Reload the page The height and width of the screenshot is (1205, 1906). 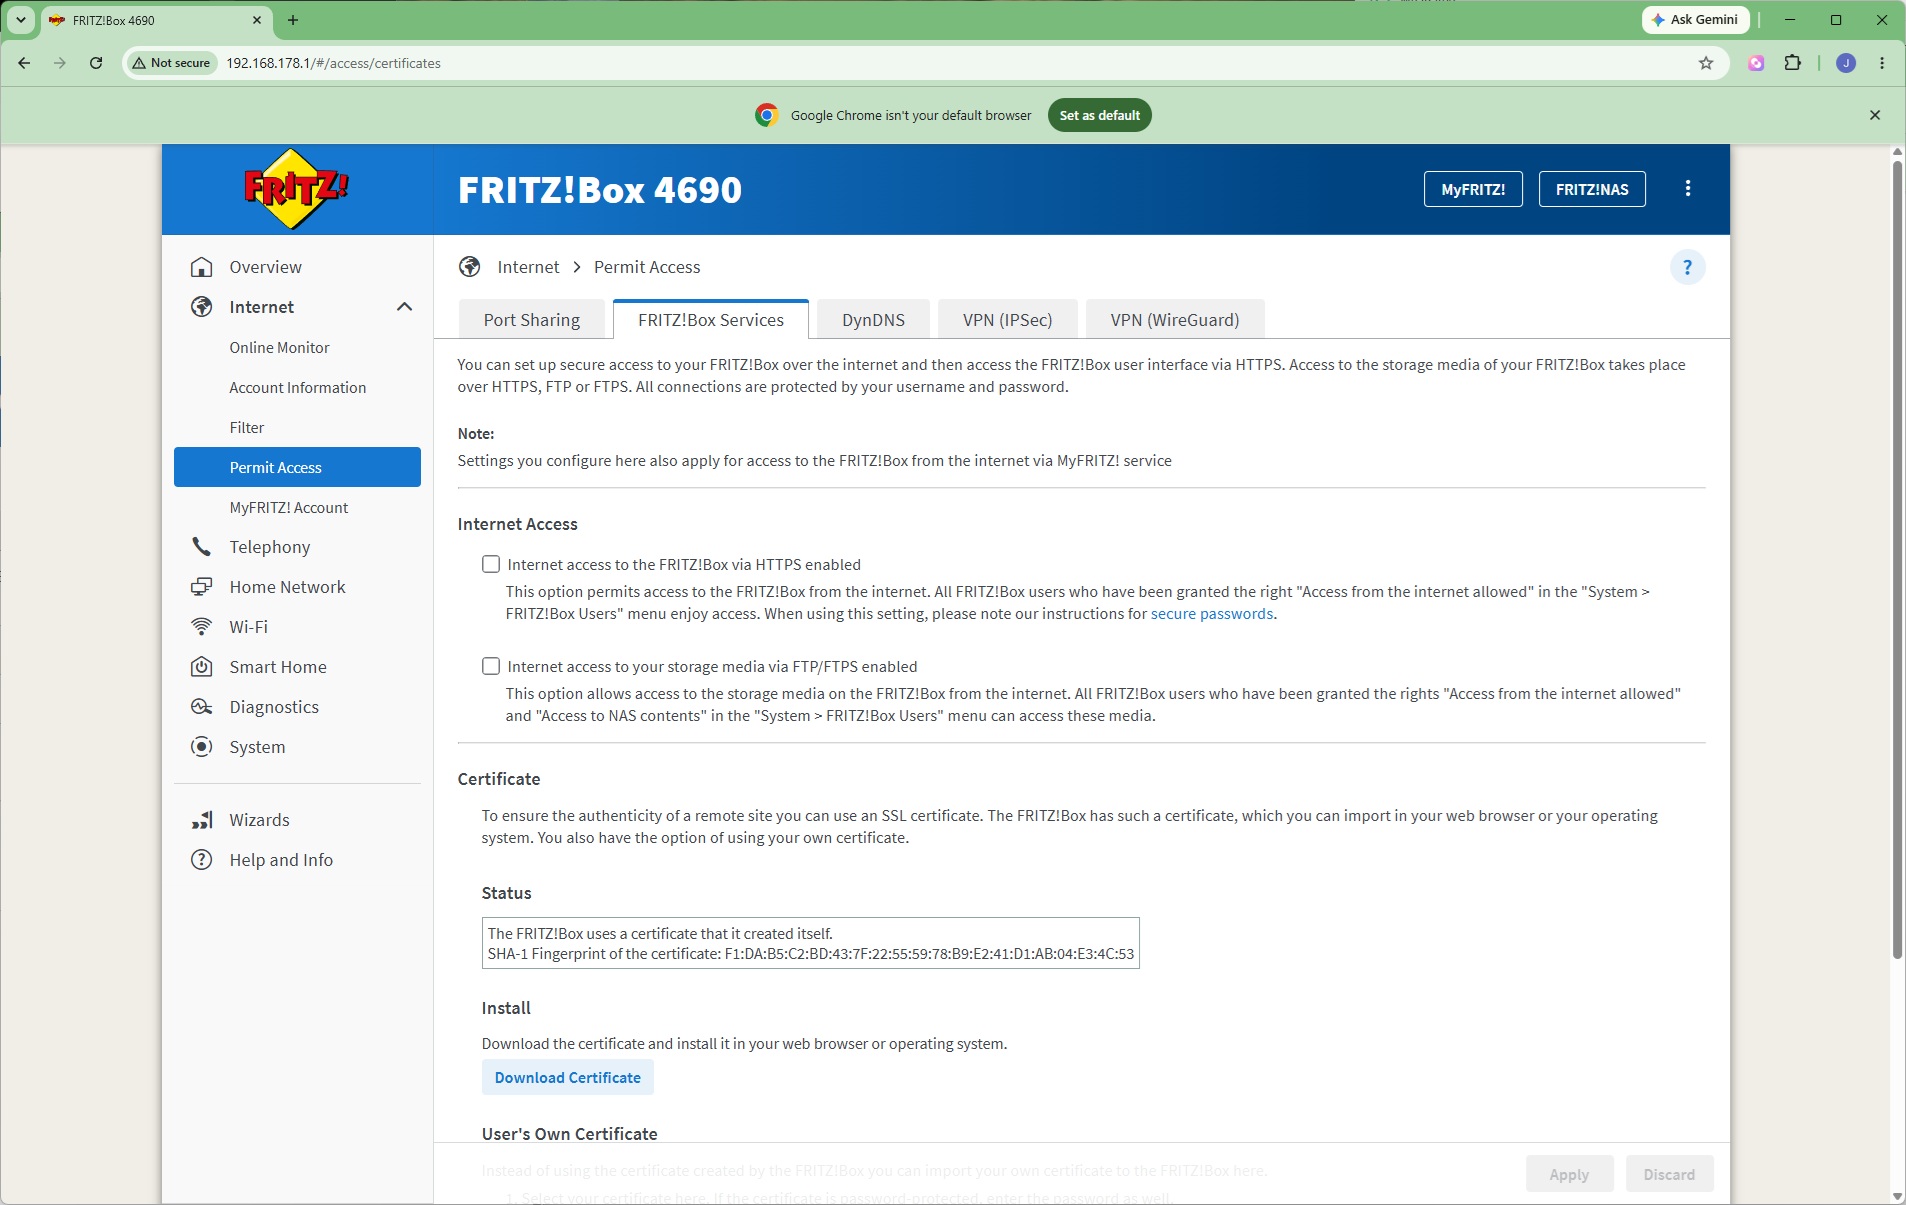coord(96,63)
